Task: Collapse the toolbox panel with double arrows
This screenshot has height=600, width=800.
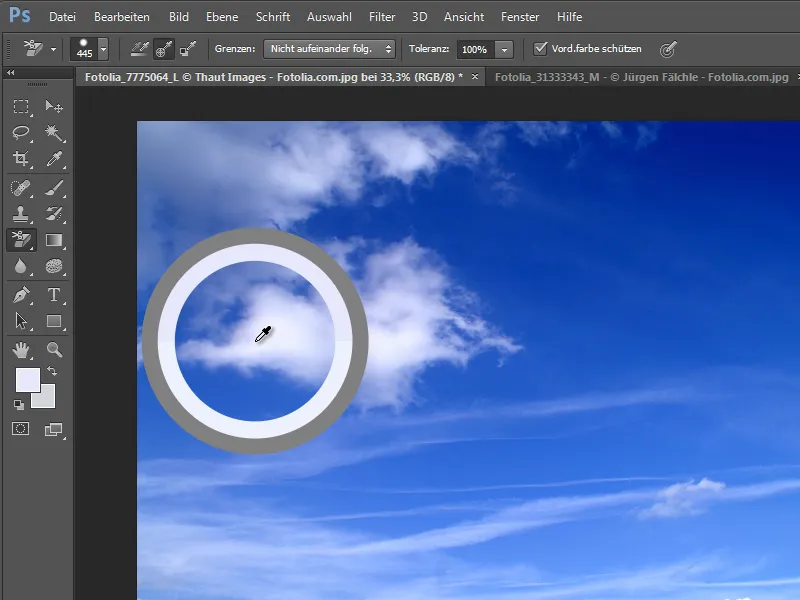Action: pos(10,73)
